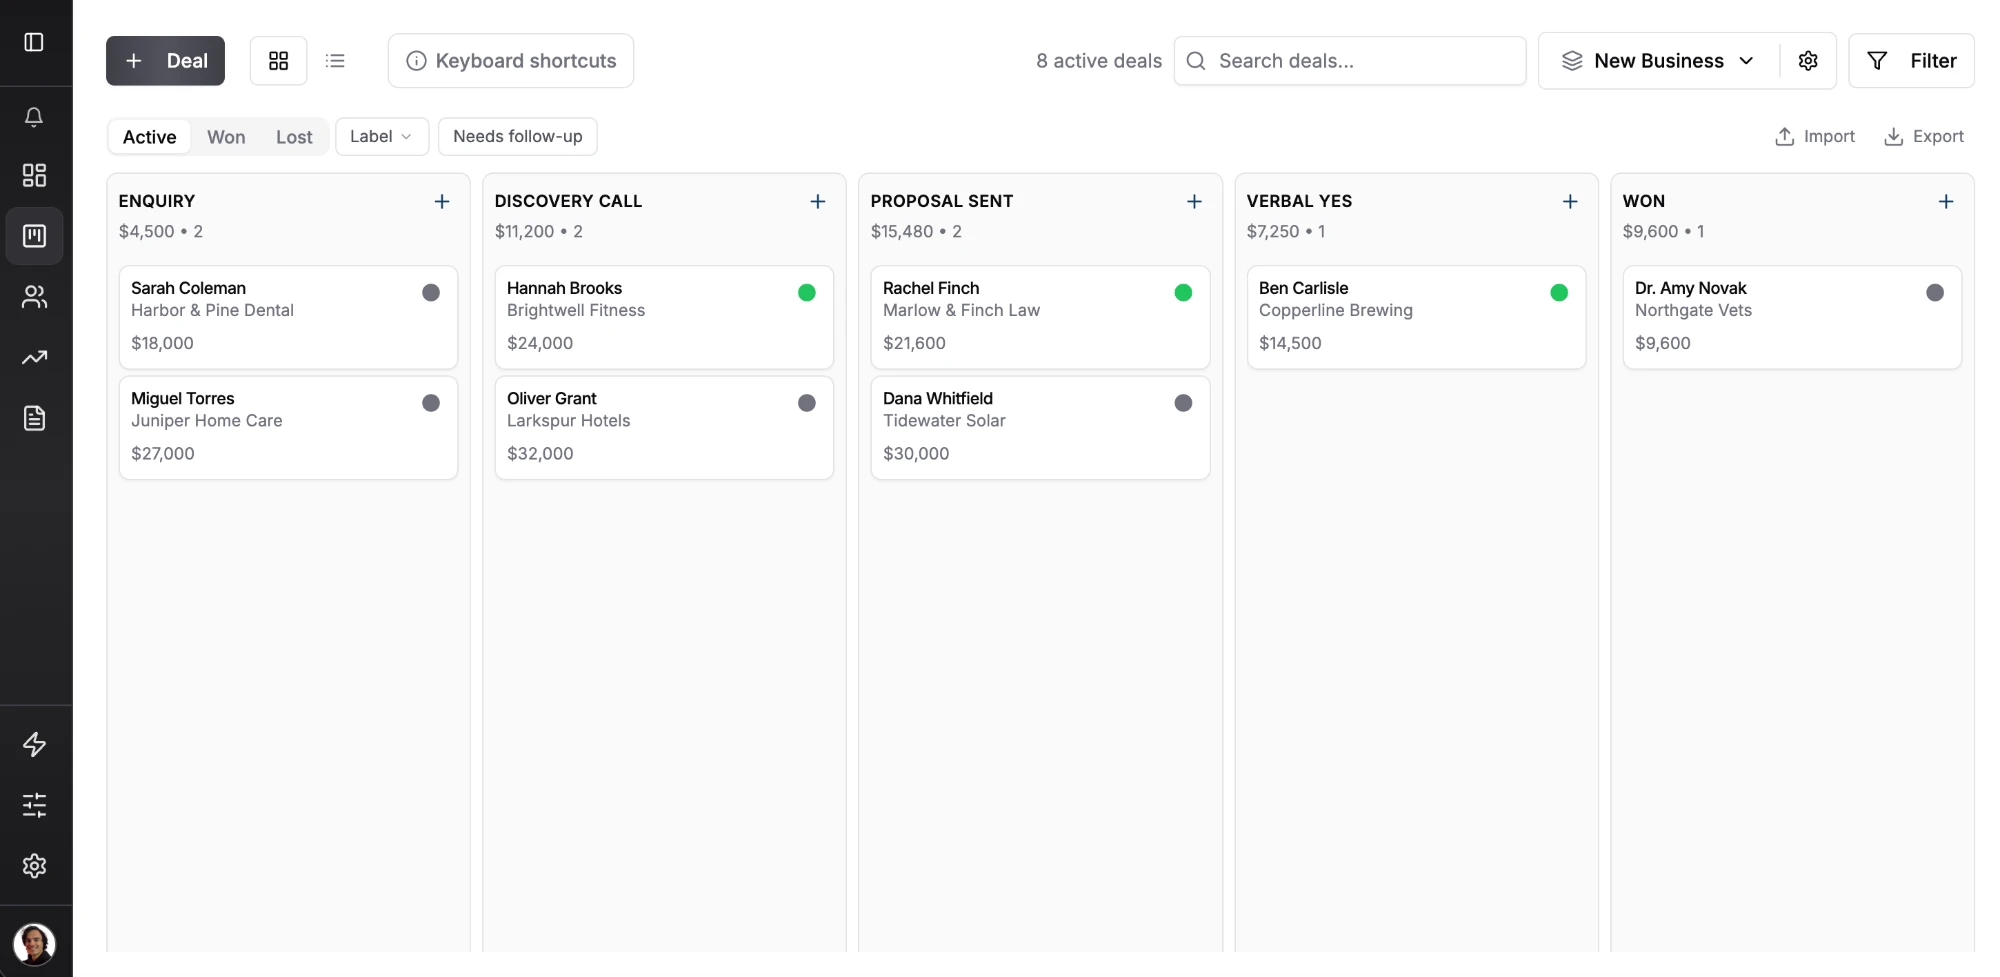Click the $21,600 deal value
Screen dimensions: 2000x977
click(914, 343)
